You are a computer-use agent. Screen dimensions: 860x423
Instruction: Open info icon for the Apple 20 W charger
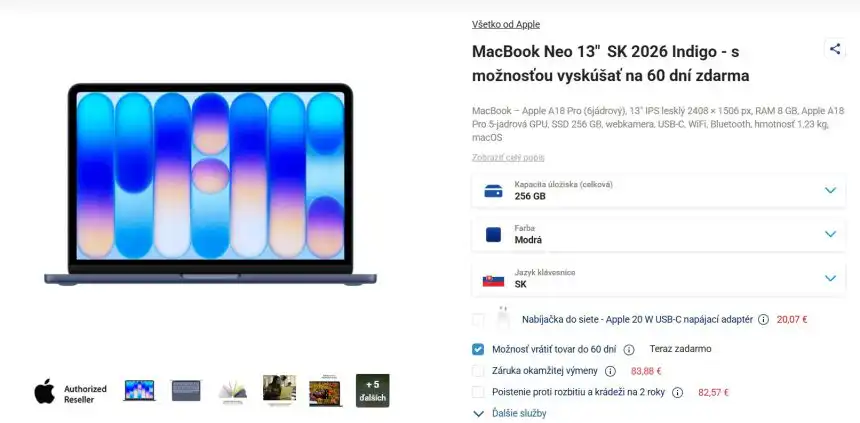pyautogui.click(x=763, y=320)
